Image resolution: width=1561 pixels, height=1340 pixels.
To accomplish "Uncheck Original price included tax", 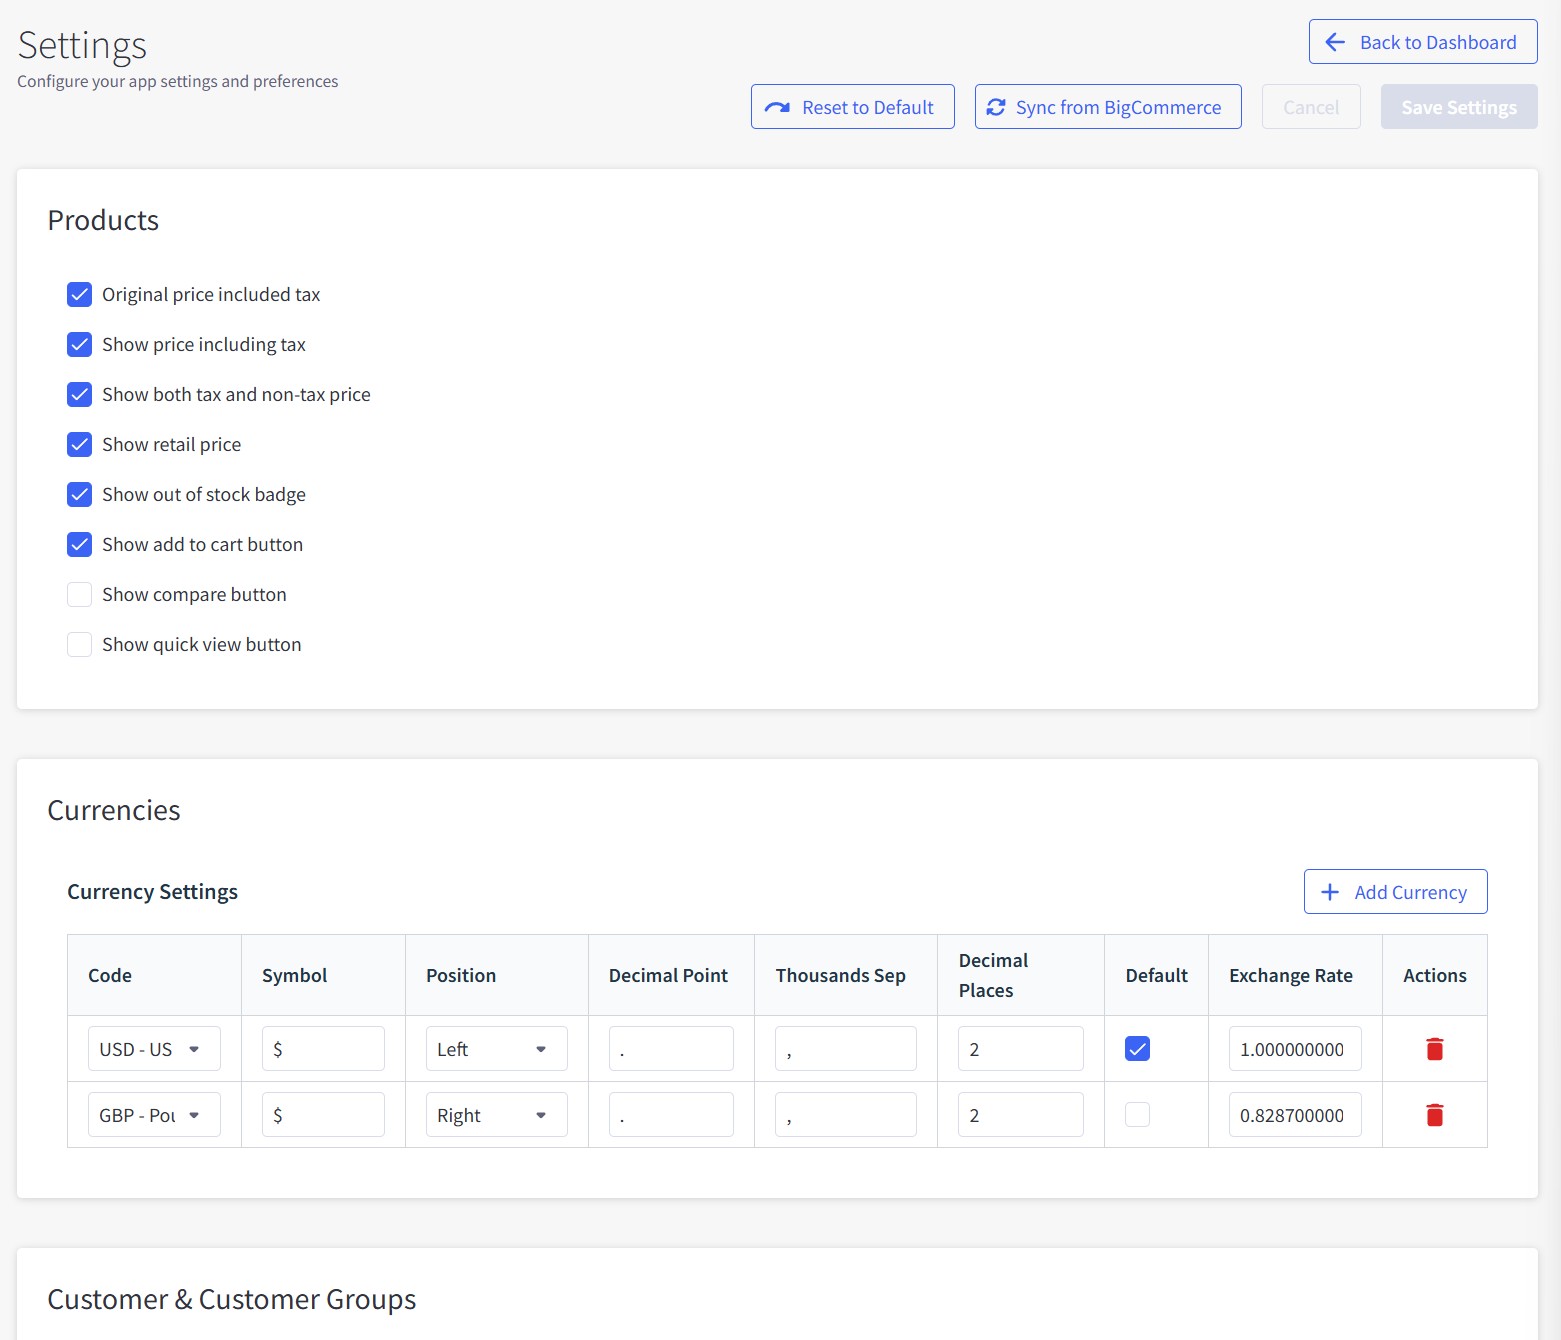I will pos(79,294).
